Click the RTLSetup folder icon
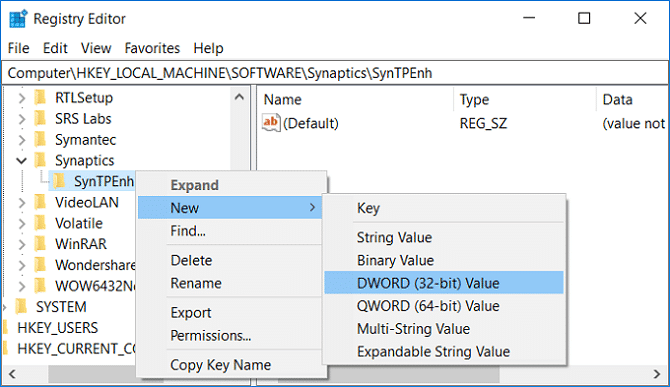 40,97
